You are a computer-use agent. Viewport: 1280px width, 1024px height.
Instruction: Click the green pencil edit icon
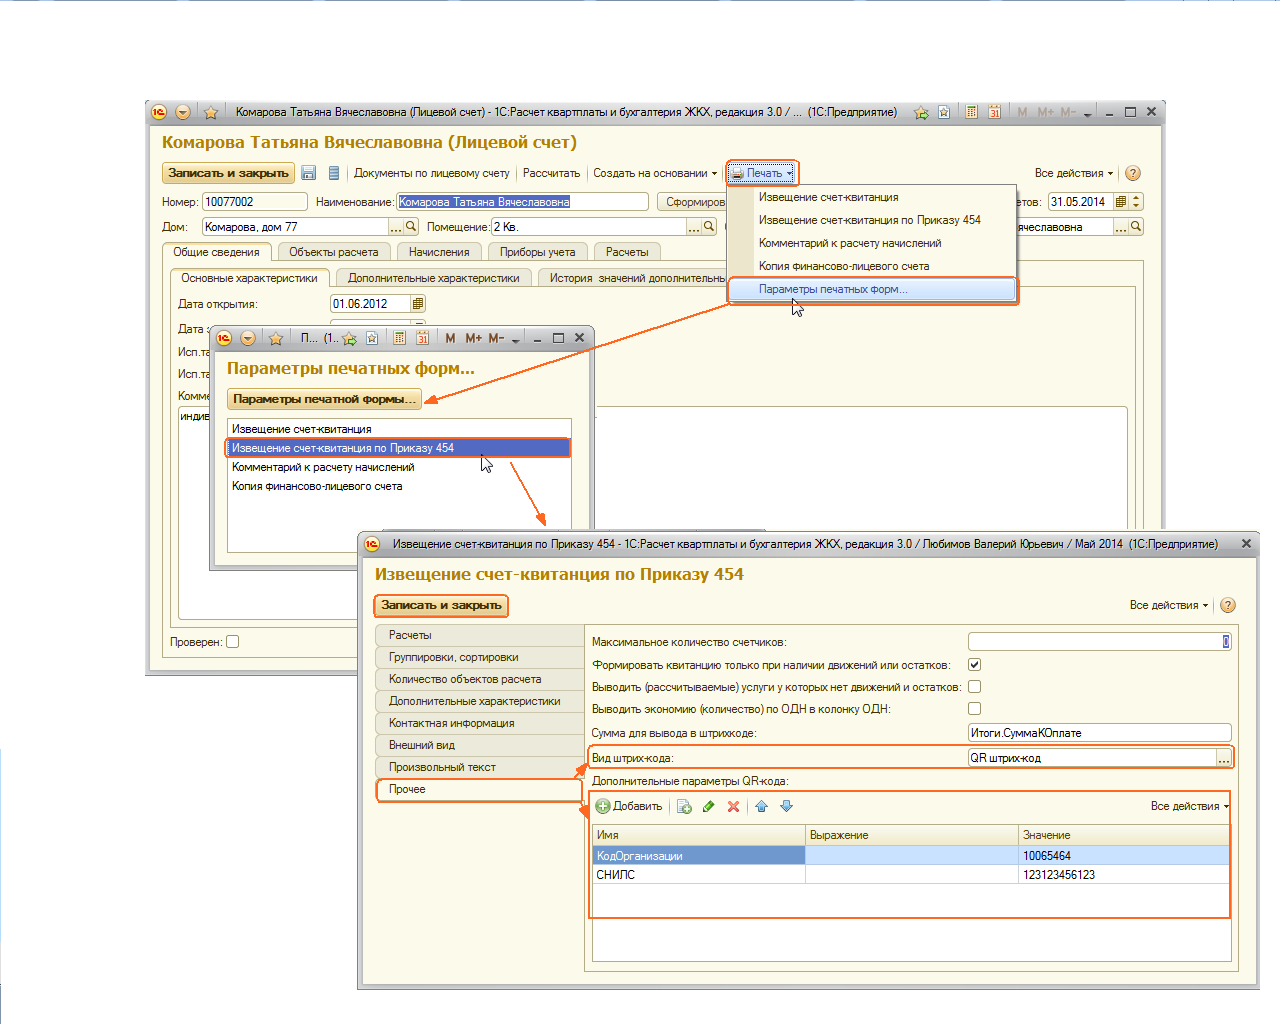pos(709,806)
